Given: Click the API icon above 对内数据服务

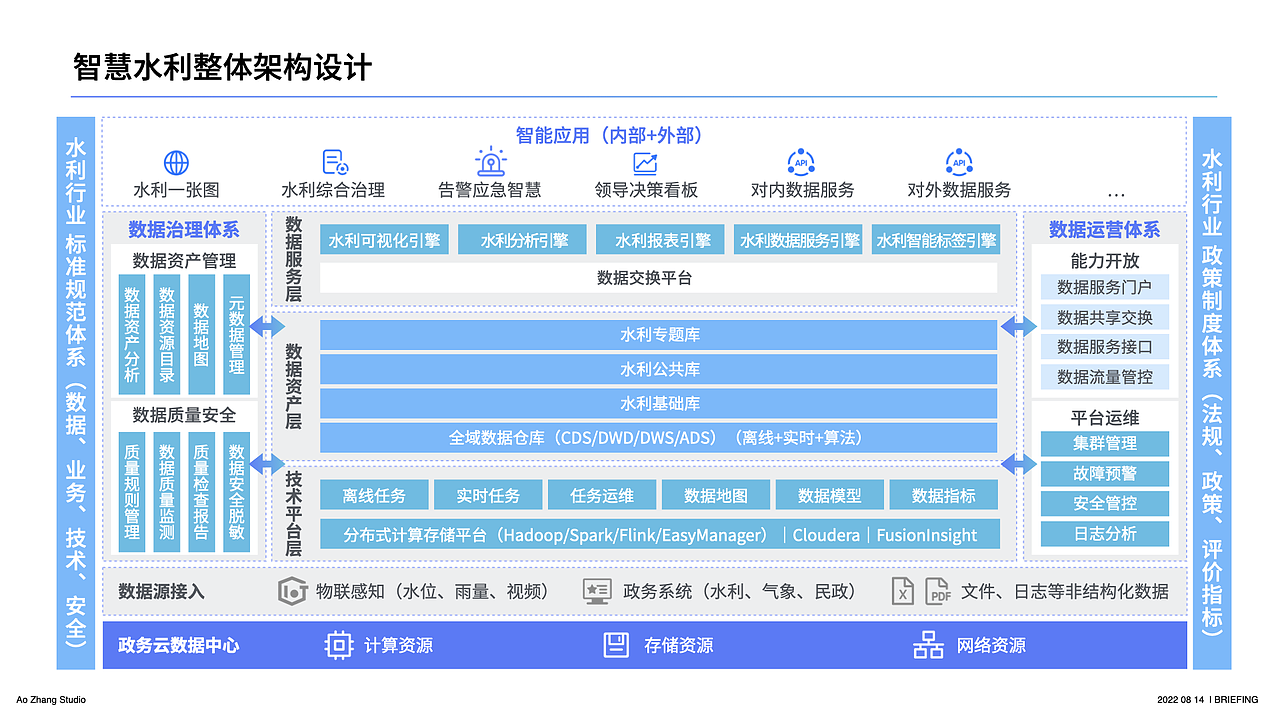Looking at the screenshot, I should (801, 162).
